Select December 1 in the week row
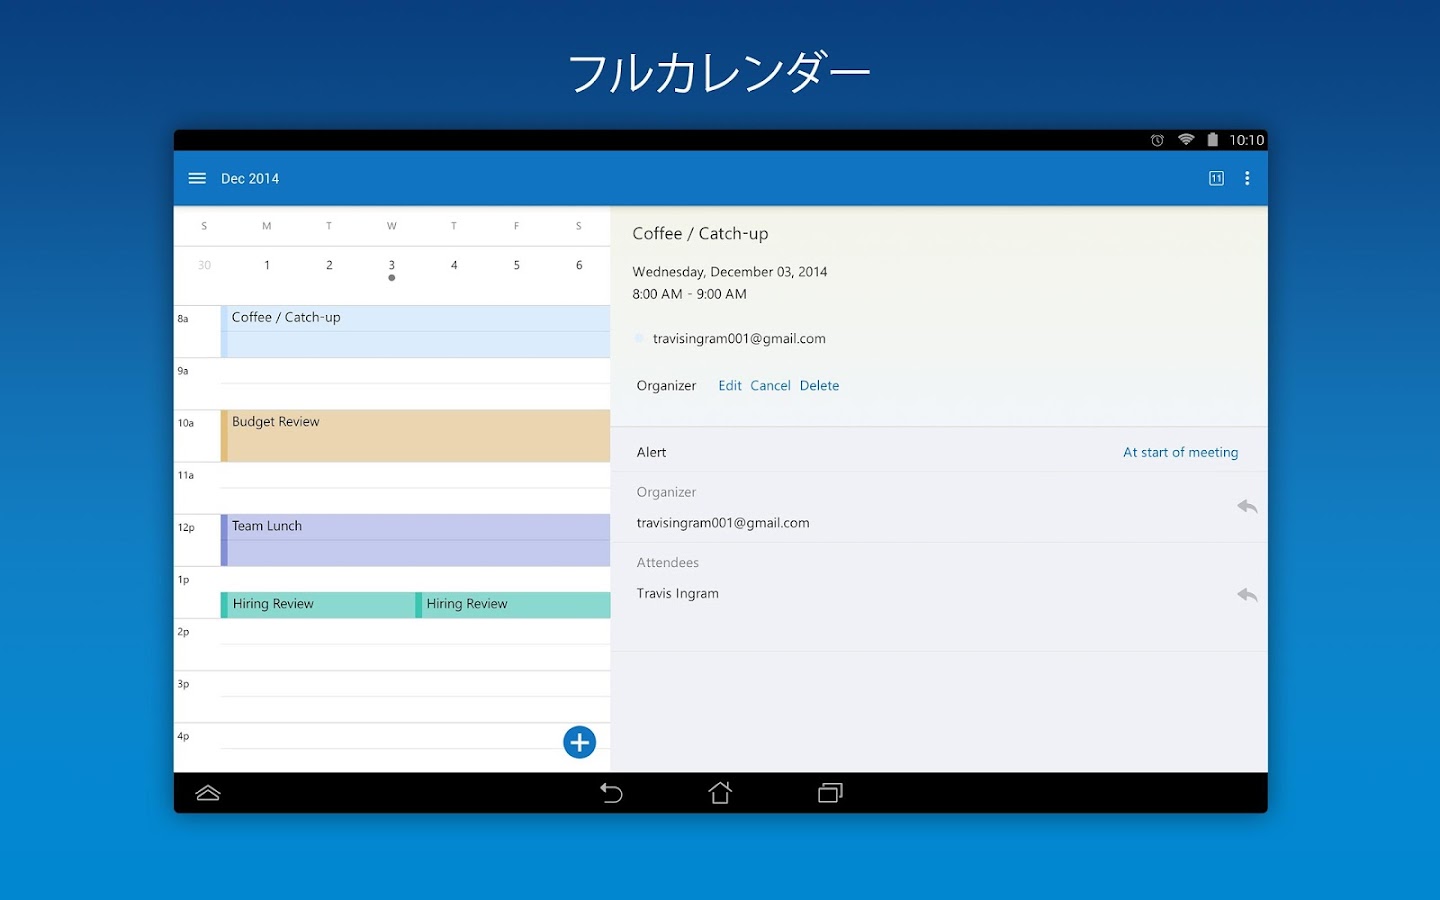This screenshot has height=900, width=1440. click(266, 264)
